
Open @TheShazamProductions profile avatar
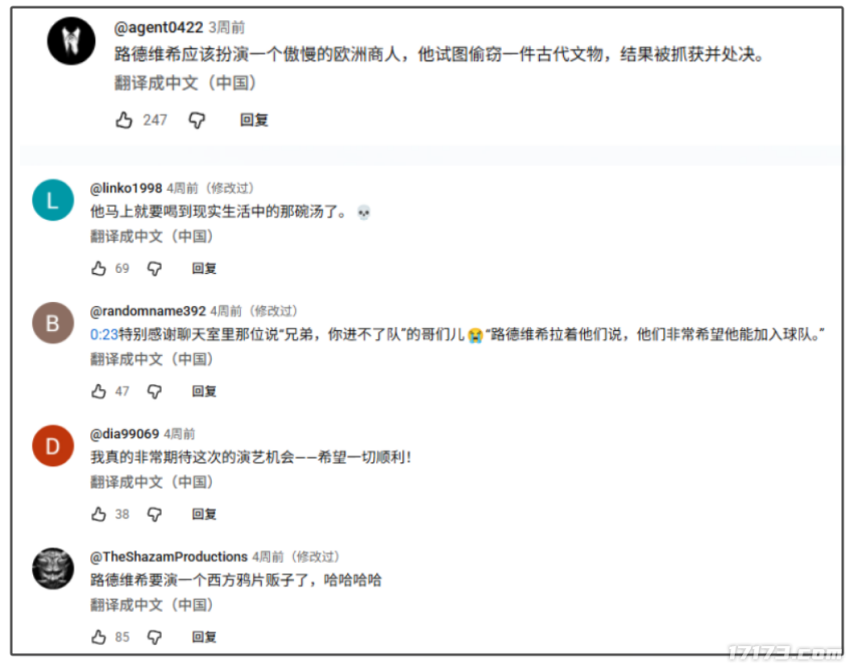click(53, 569)
